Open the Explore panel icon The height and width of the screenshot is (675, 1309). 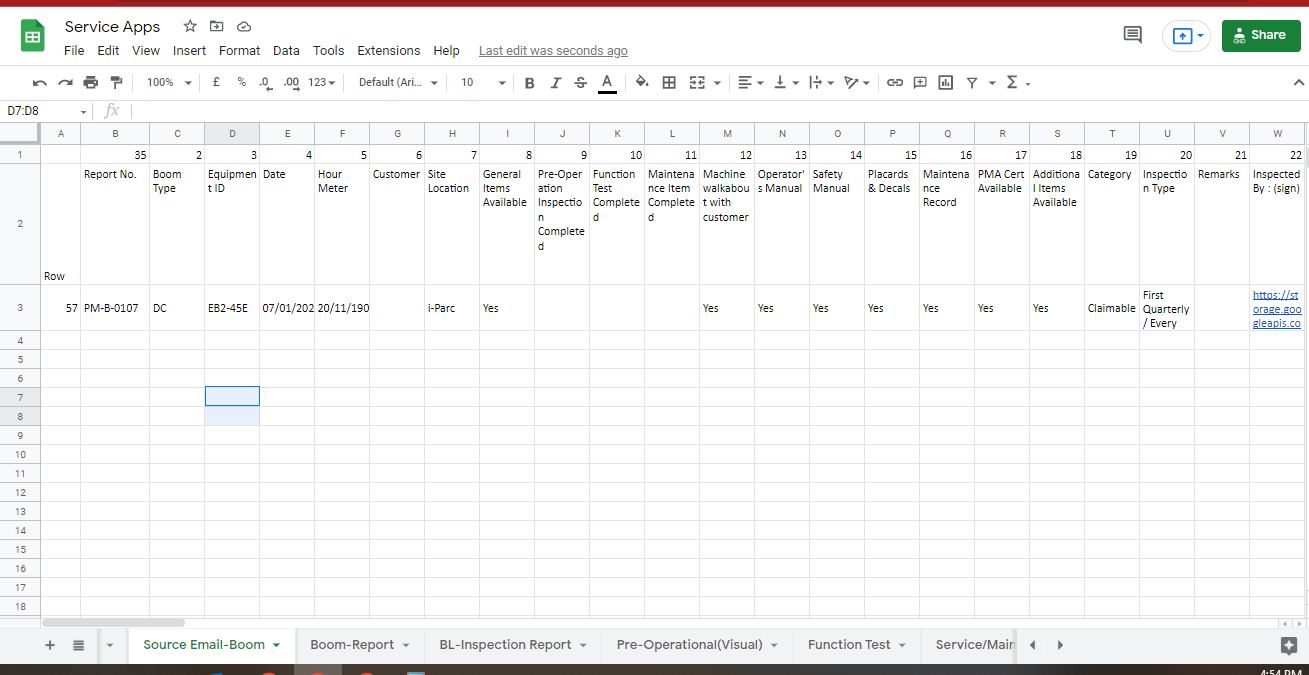click(x=1289, y=645)
